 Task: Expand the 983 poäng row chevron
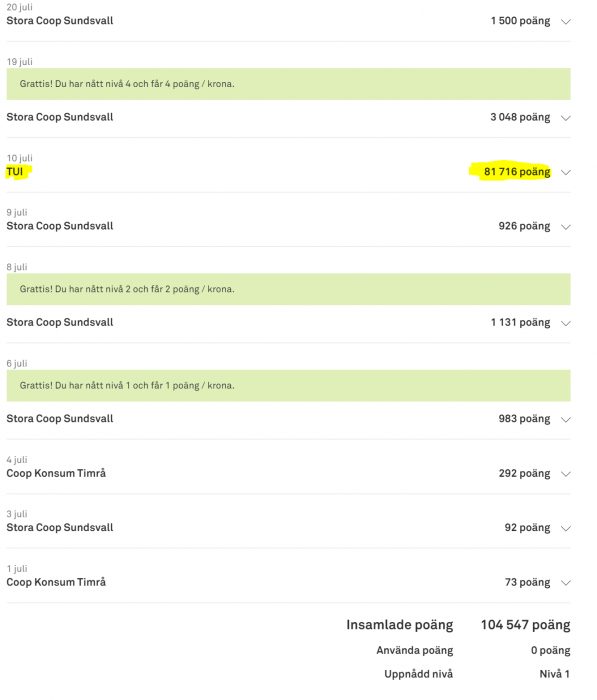click(x=566, y=420)
